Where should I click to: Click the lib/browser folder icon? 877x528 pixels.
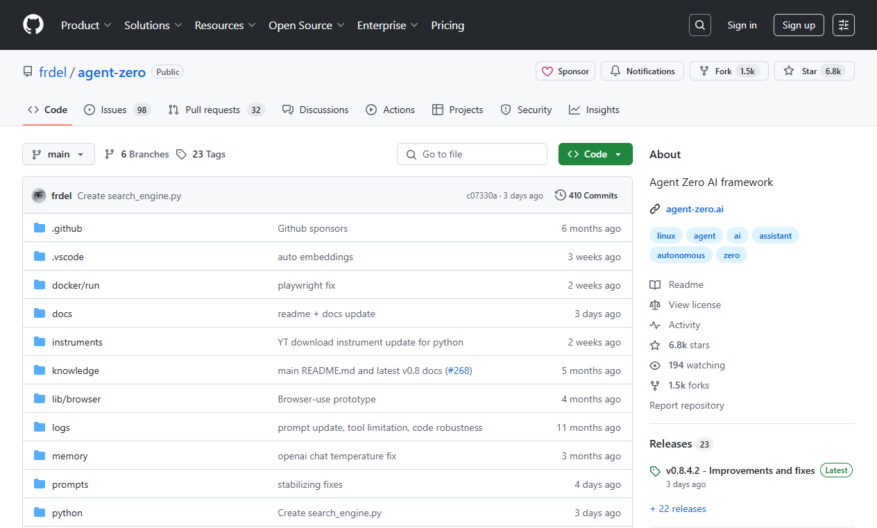point(39,399)
